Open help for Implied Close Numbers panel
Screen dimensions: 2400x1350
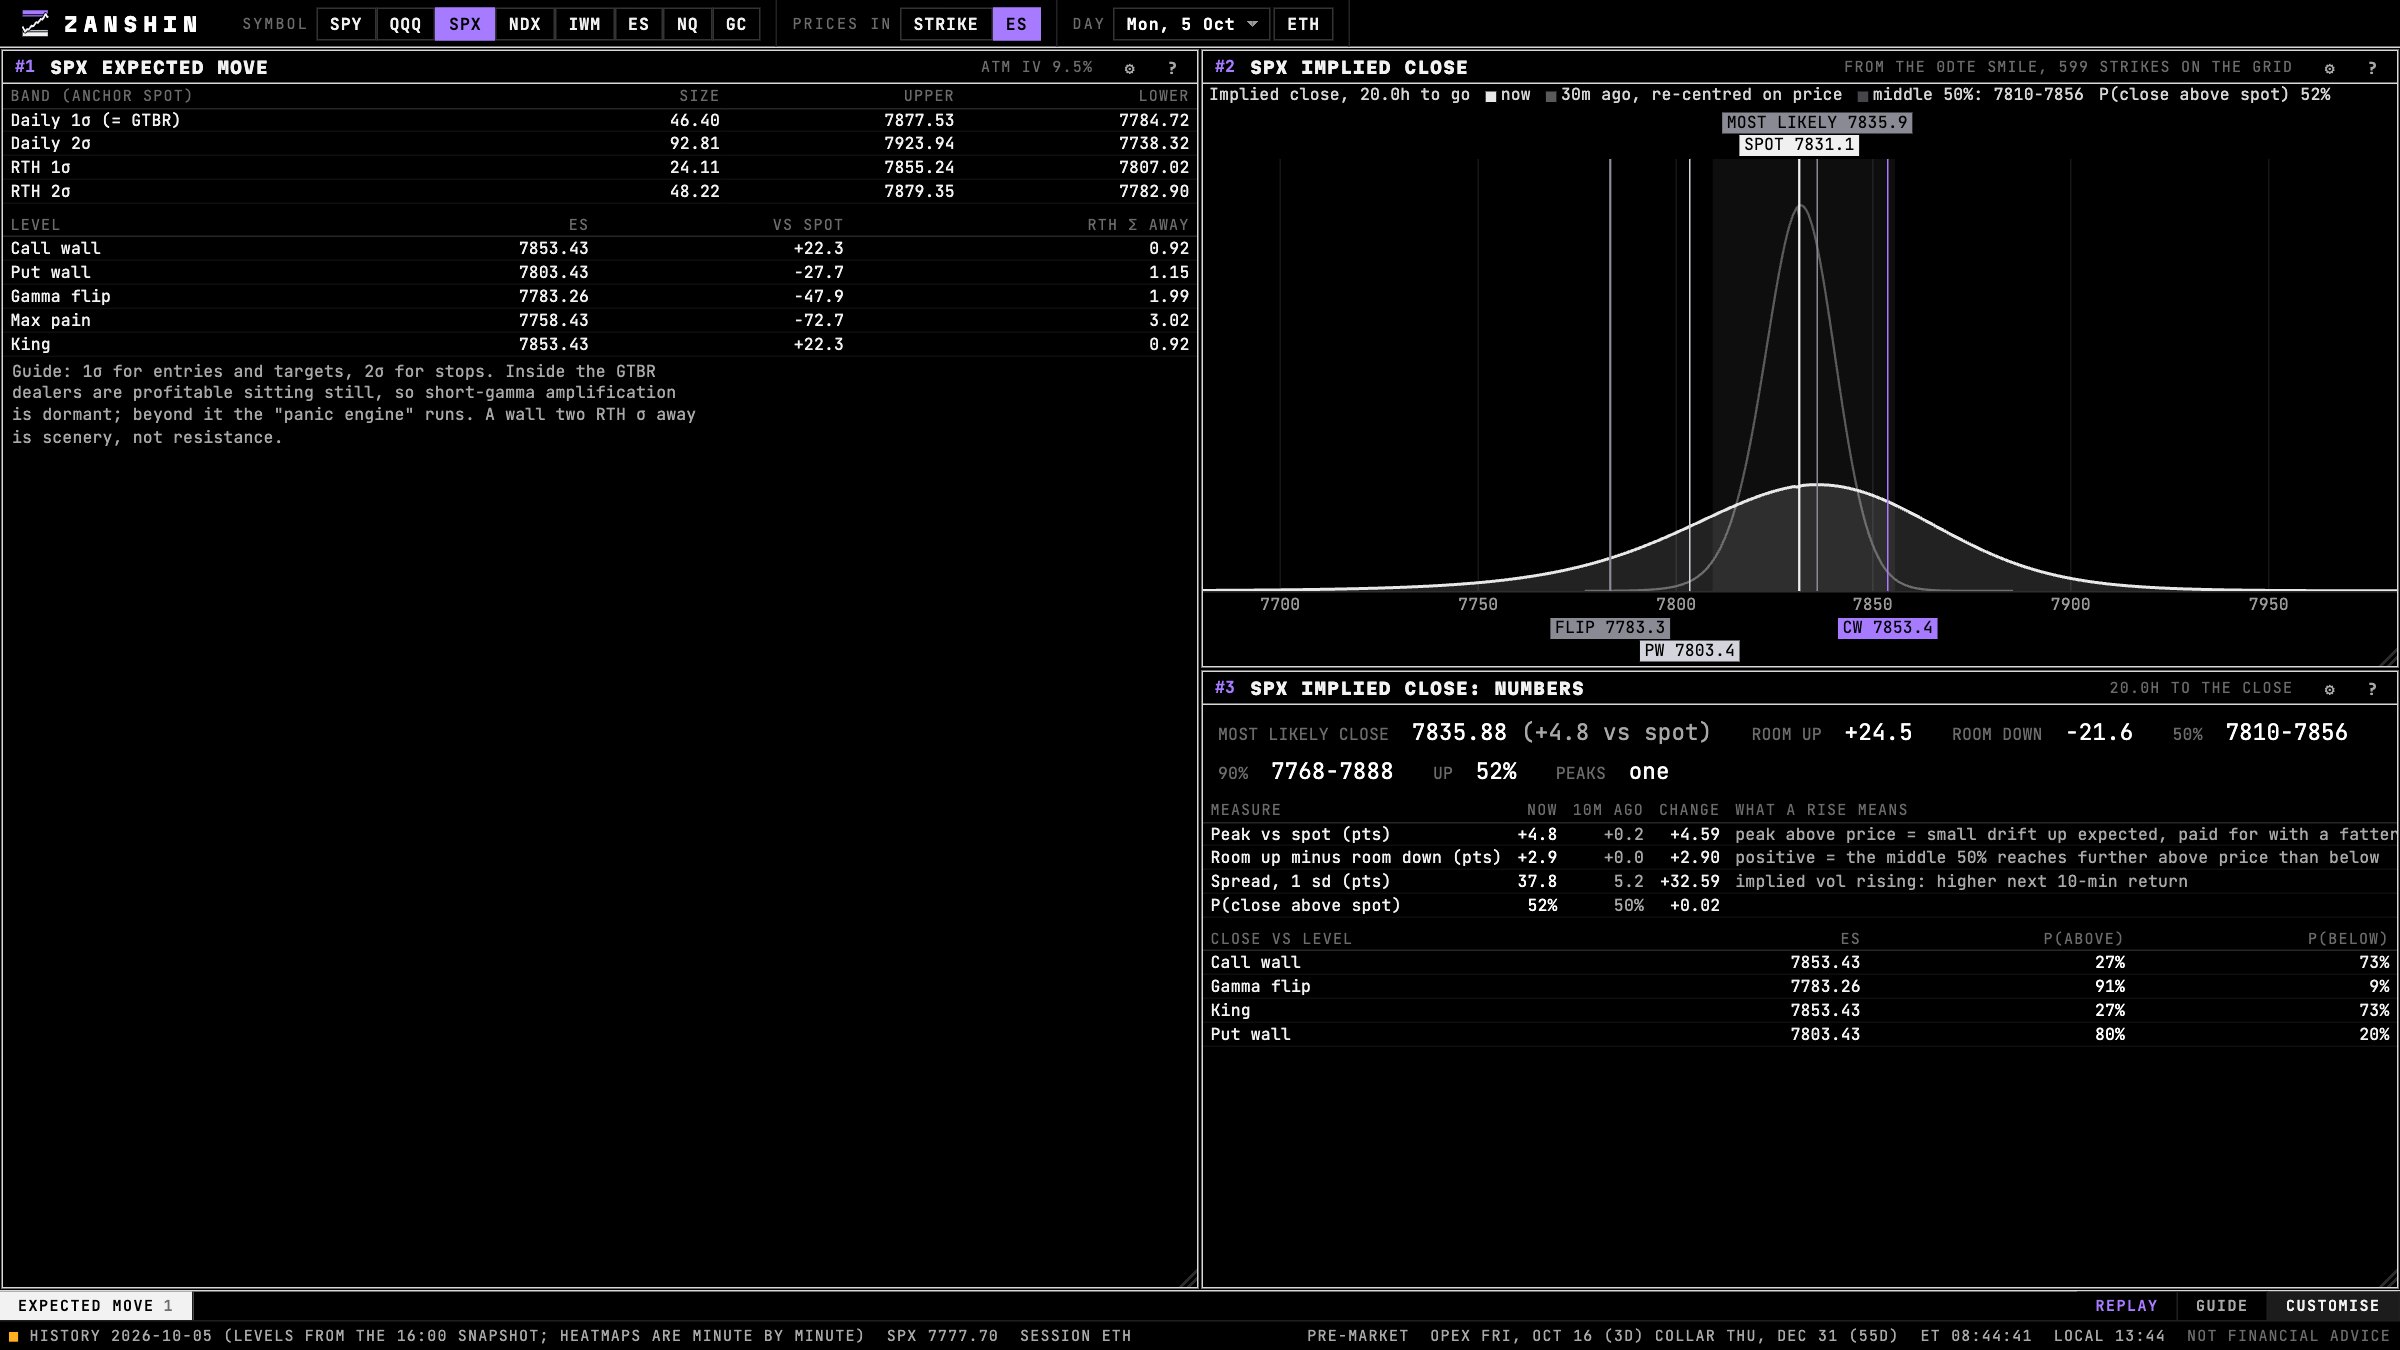click(2372, 689)
